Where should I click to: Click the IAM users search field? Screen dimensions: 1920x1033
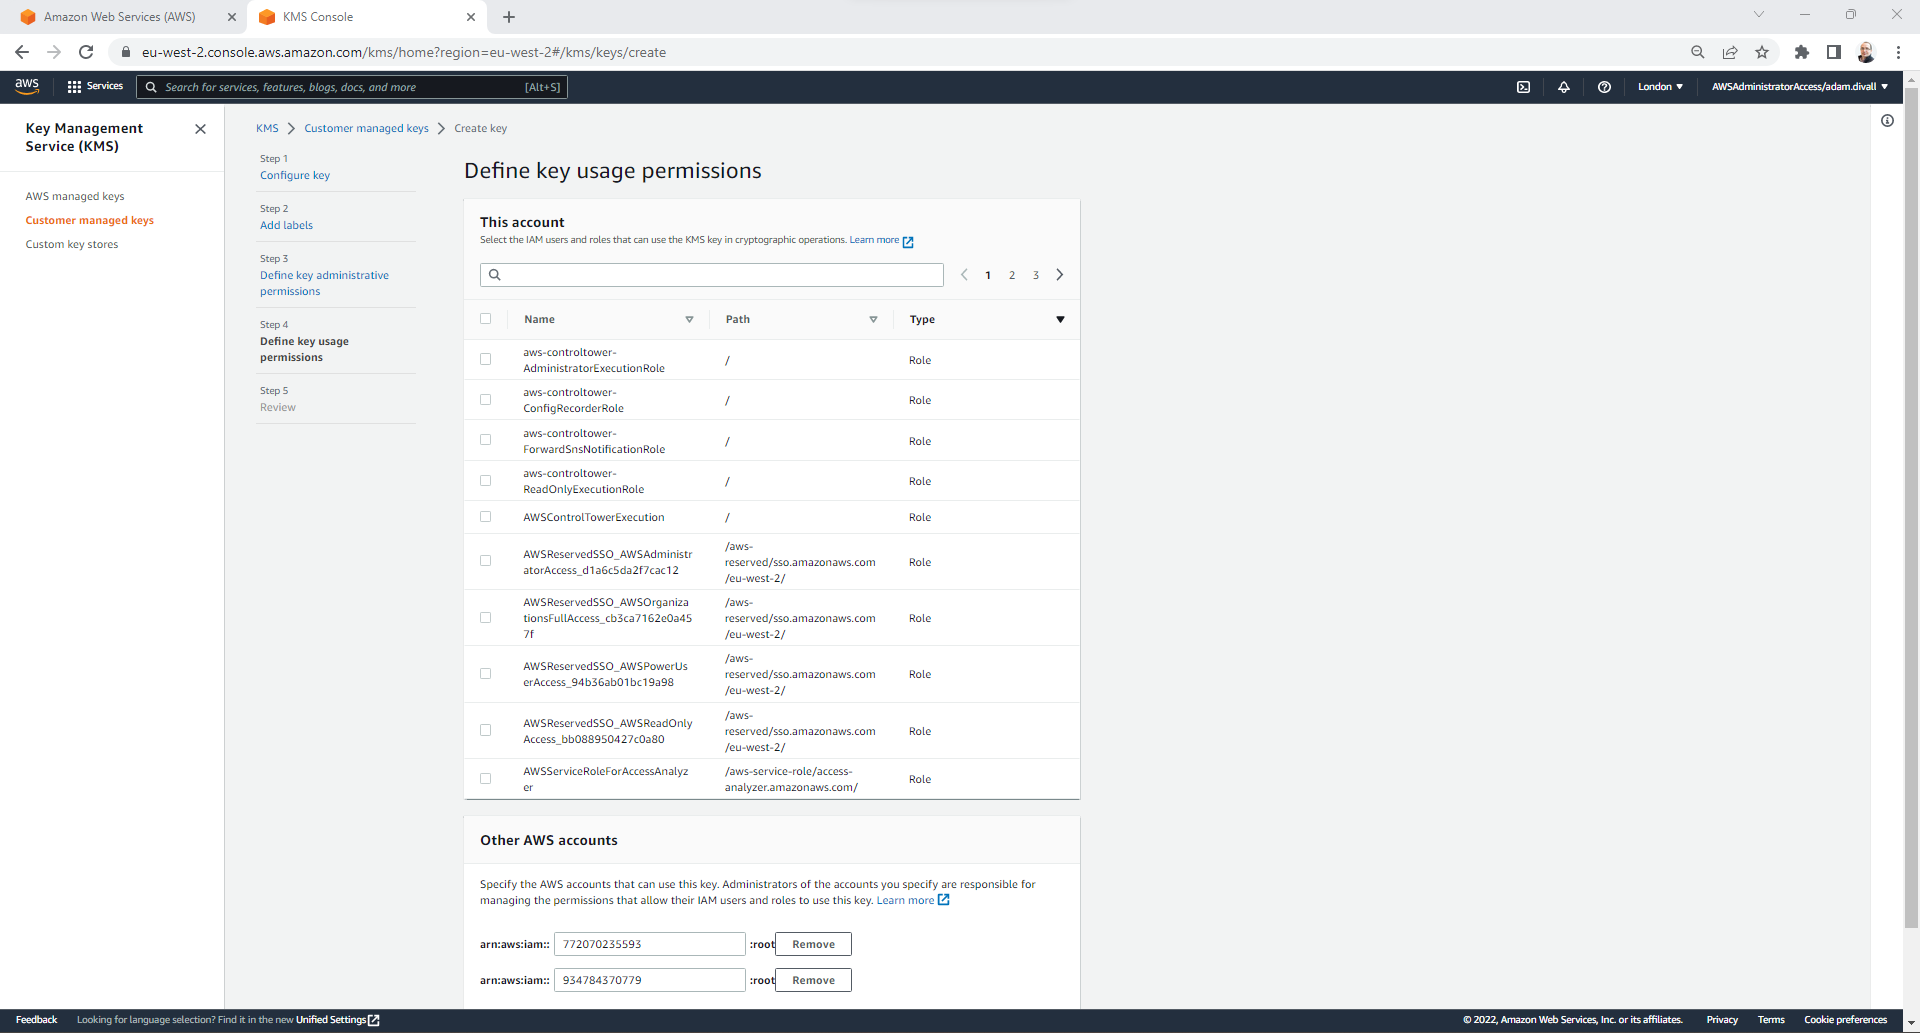click(x=712, y=275)
